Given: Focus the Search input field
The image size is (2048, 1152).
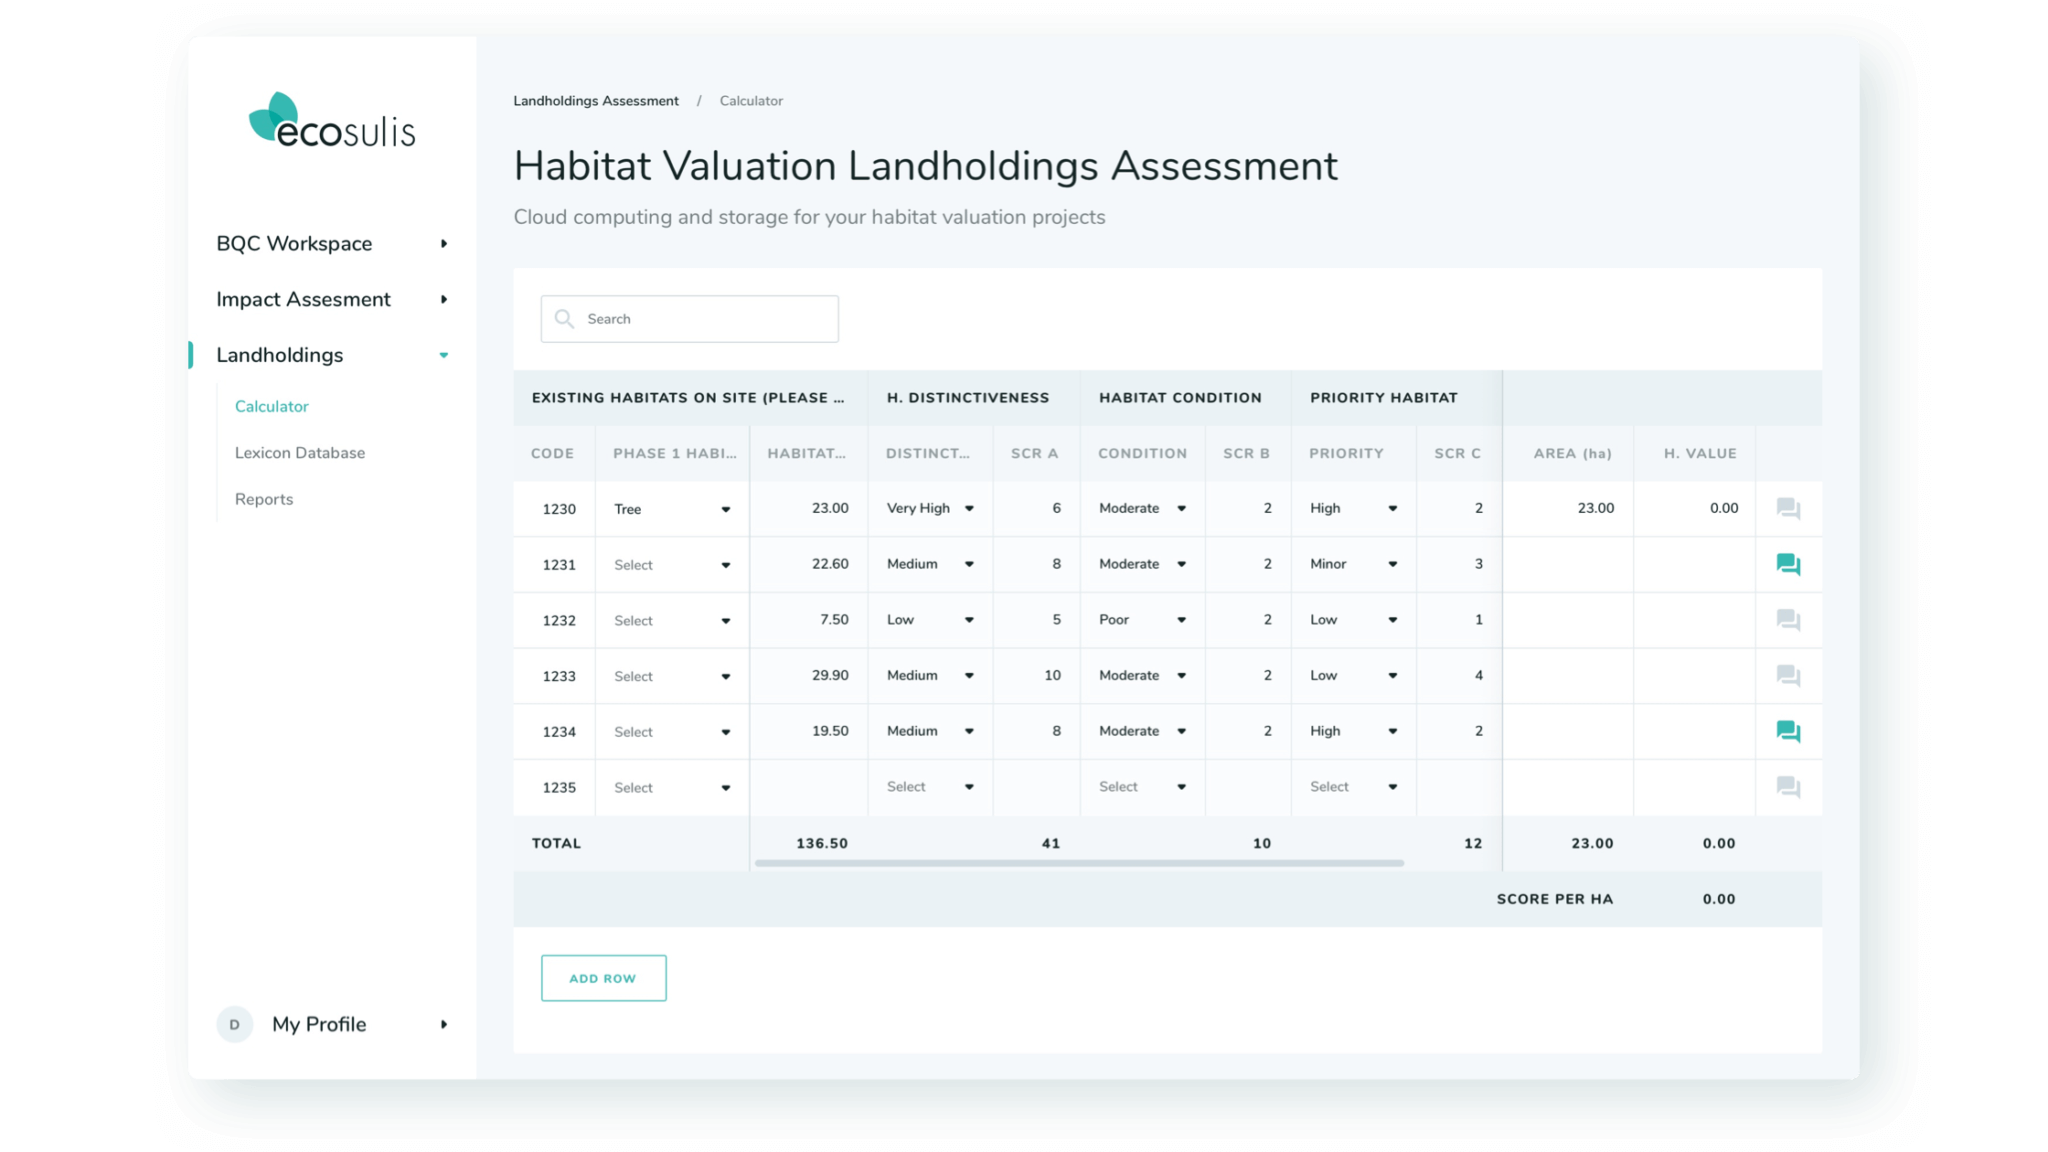Looking at the screenshot, I should (x=689, y=318).
